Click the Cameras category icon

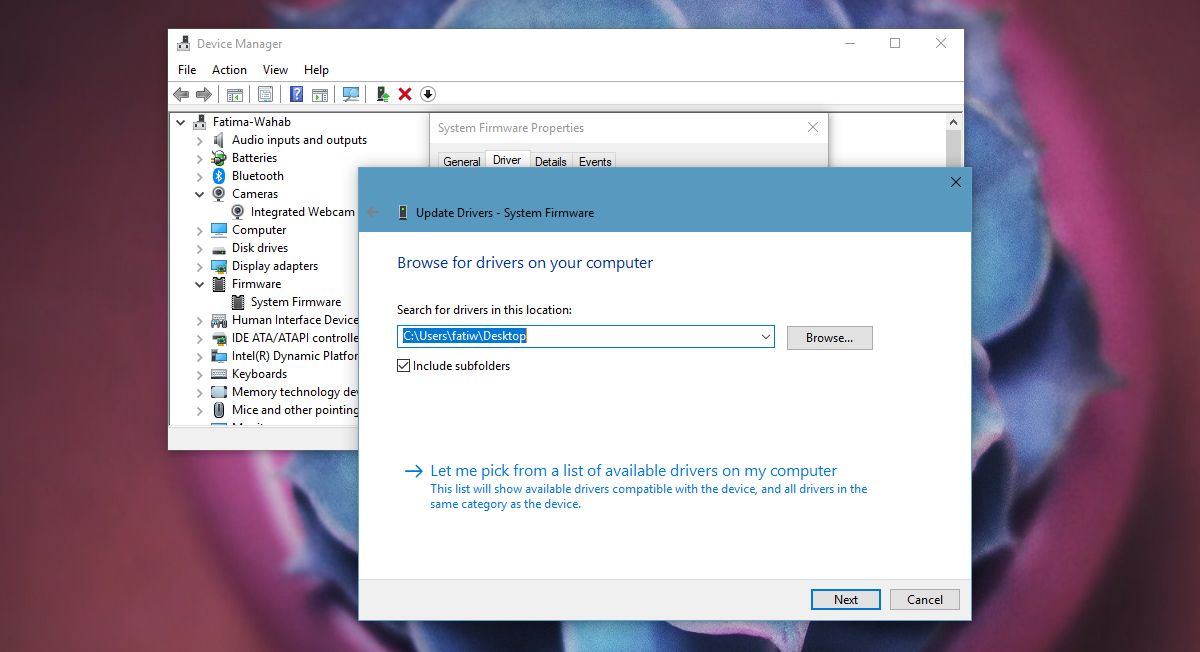[219, 194]
